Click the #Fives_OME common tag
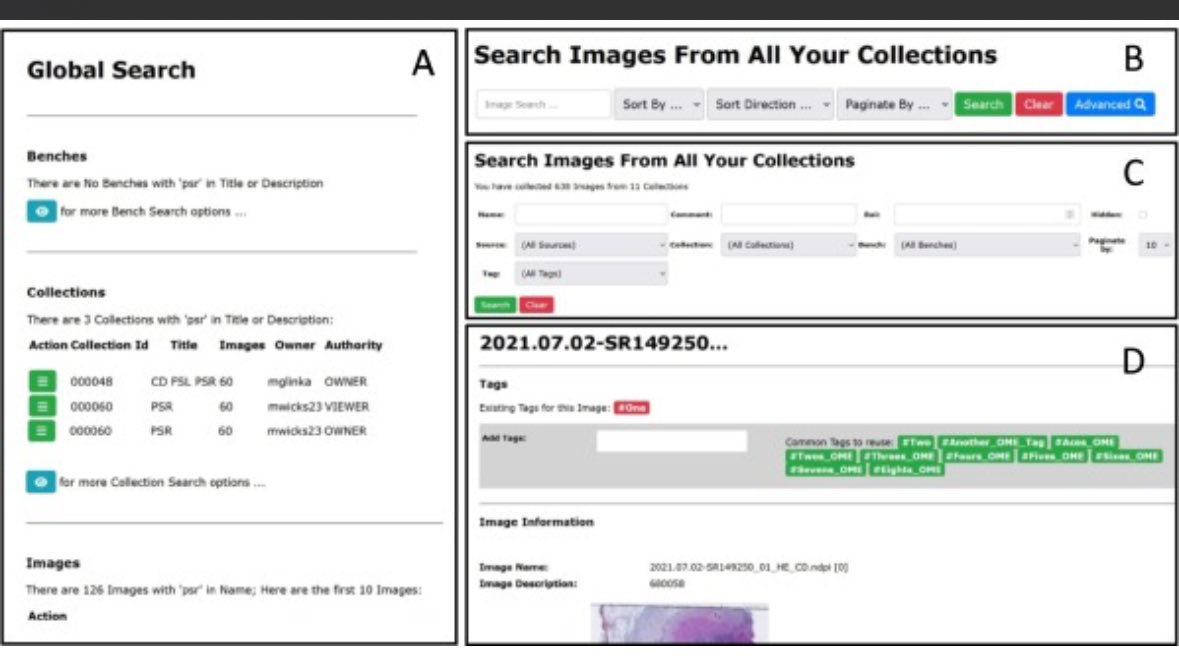 click(1053, 456)
